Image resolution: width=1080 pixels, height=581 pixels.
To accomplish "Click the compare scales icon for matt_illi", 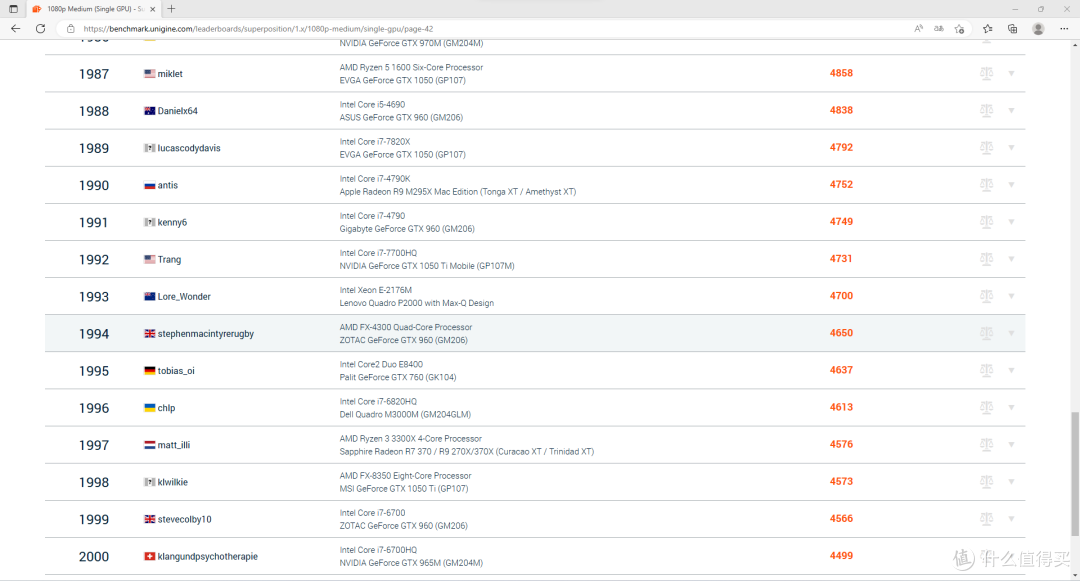I will pyautogui.click(x=986, y=445).
